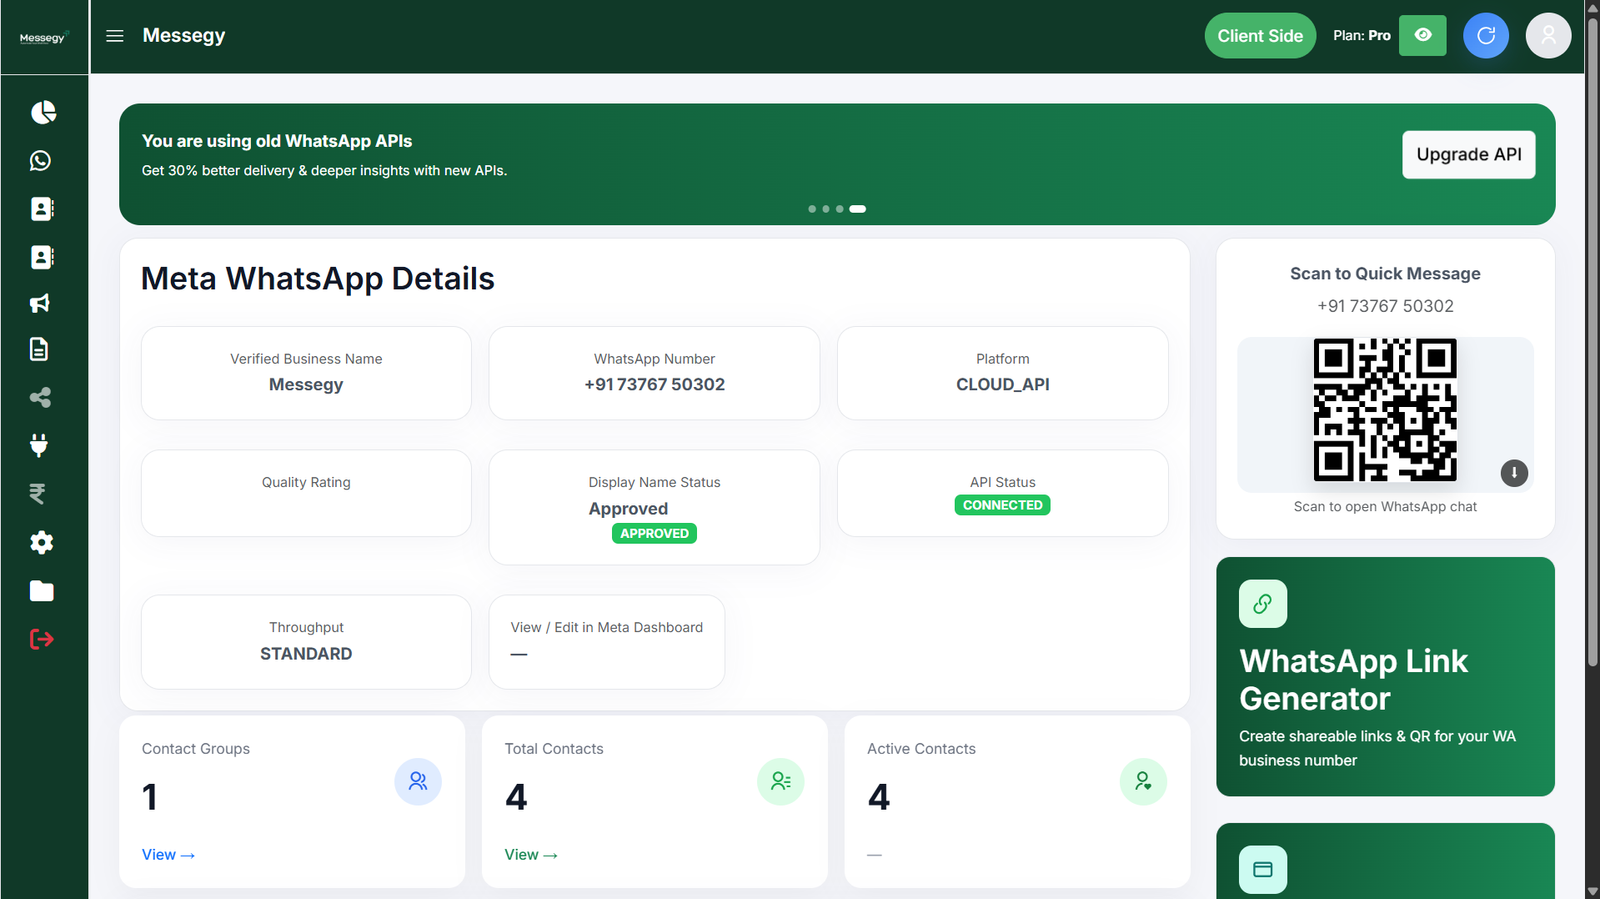
Task: Open the WhatsApp sidebar icon
Action: point(40,161)
